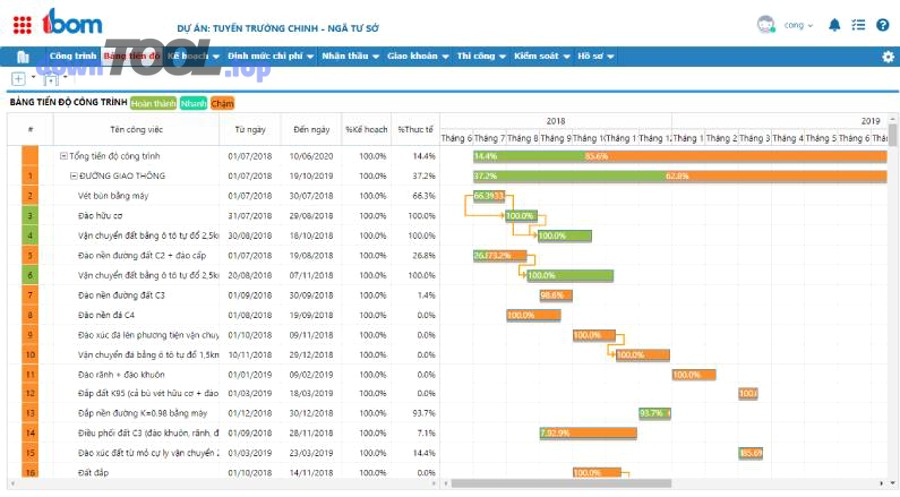The height and width of the screenshot is (497, 900).
Task: Open the task checklist icon
Action: pos(858,25)
